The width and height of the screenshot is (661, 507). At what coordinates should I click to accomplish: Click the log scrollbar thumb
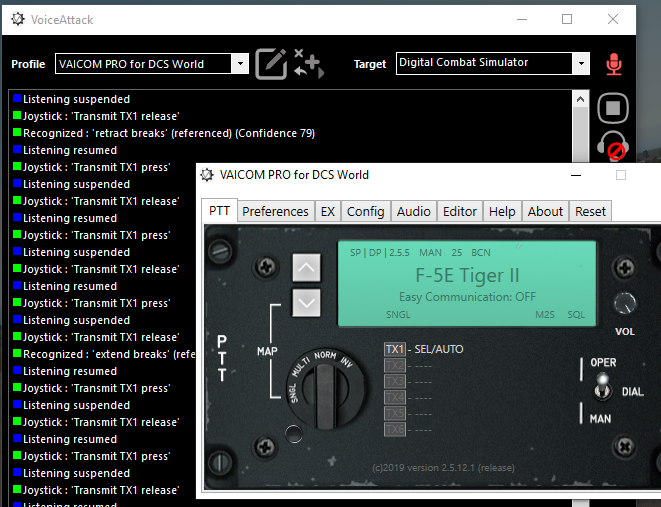pyautogui.click(x=580, y=135)
